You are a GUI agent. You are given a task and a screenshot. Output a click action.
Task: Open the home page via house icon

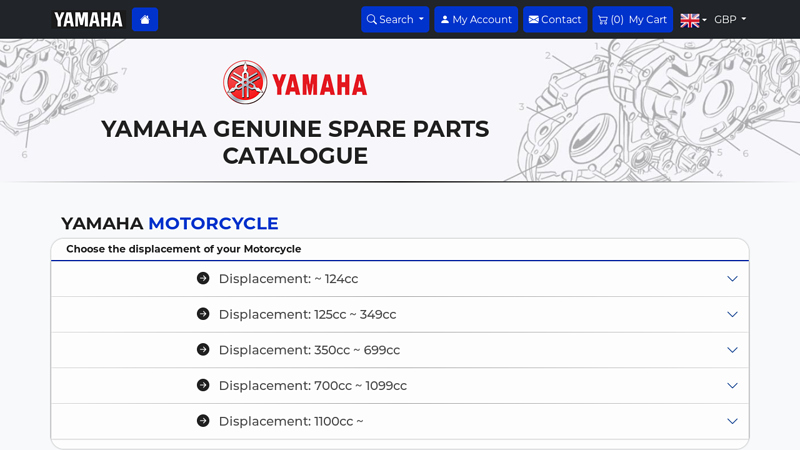click(x=145, y=19)
